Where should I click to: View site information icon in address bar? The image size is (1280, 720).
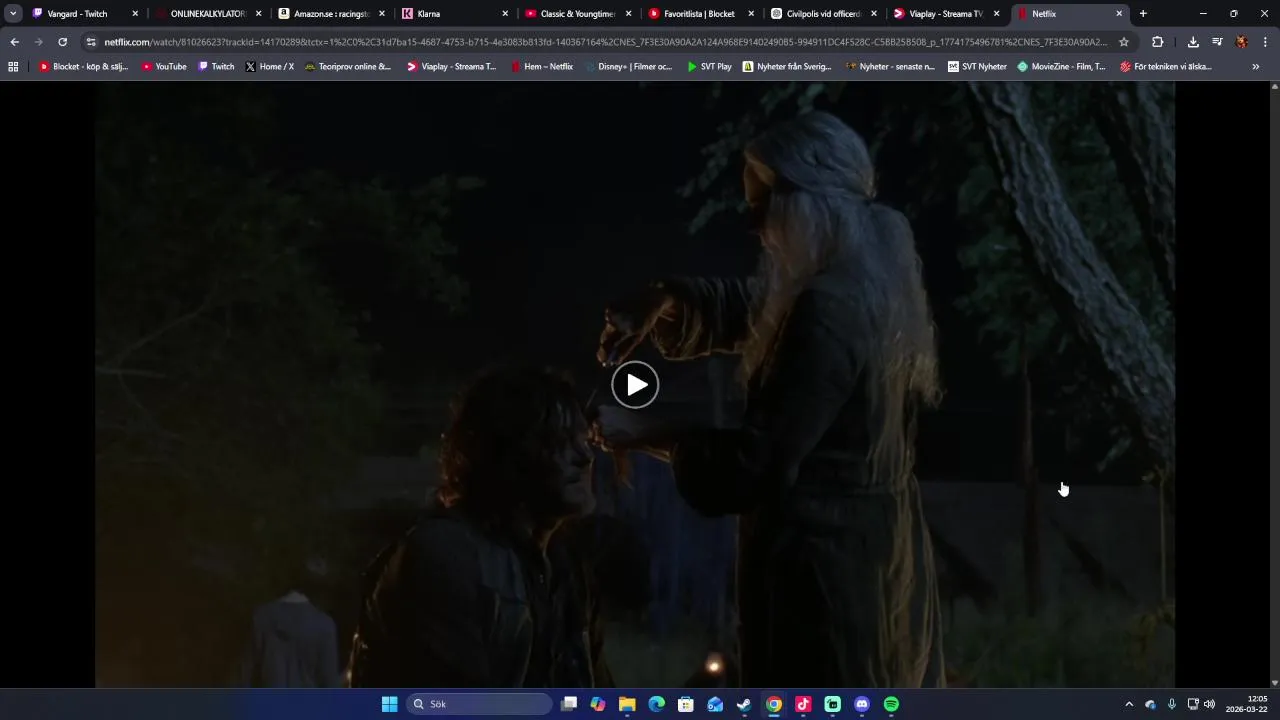91,42
